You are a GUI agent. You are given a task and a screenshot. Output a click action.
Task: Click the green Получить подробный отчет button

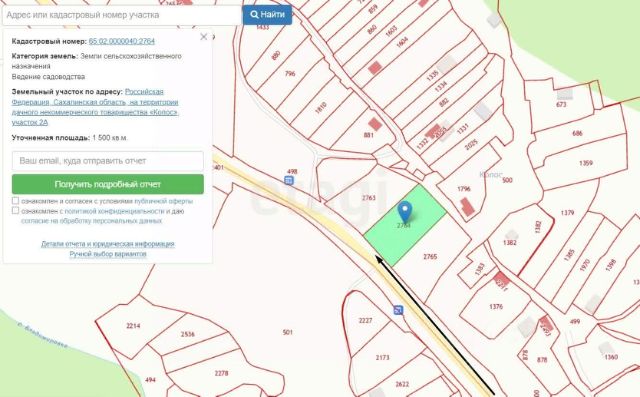pyautogui.click(x=108, y=184)
